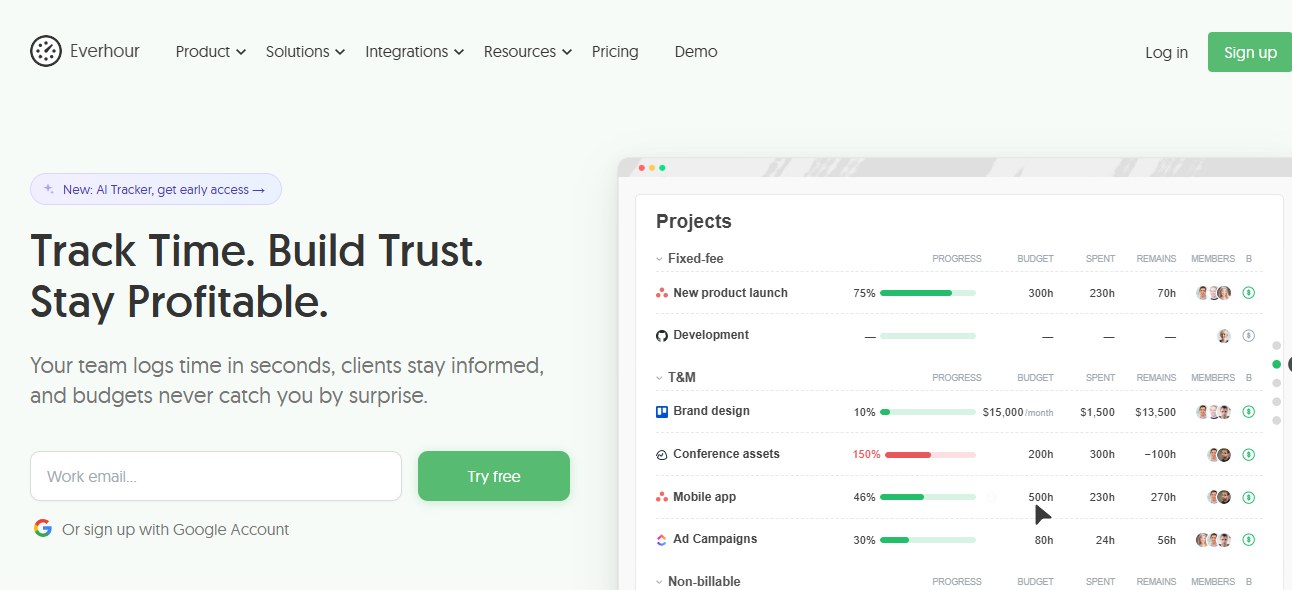Open the Product dropdown menu
Screen dimensions: 1292x590
pos(210,51)
